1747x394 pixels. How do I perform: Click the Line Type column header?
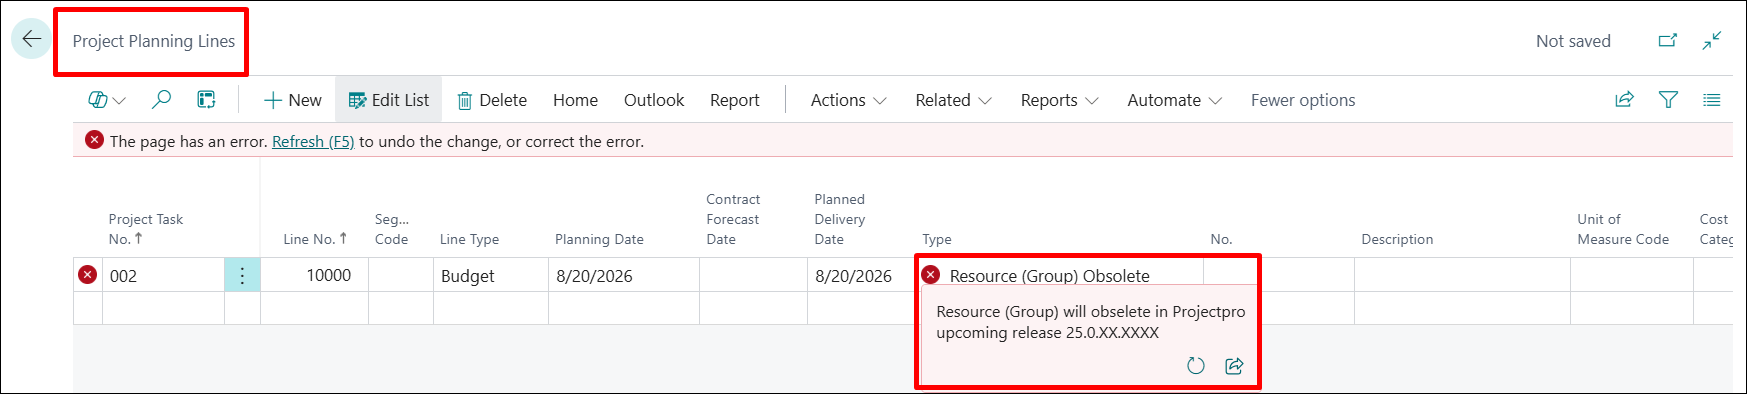(x=469, y=239)
